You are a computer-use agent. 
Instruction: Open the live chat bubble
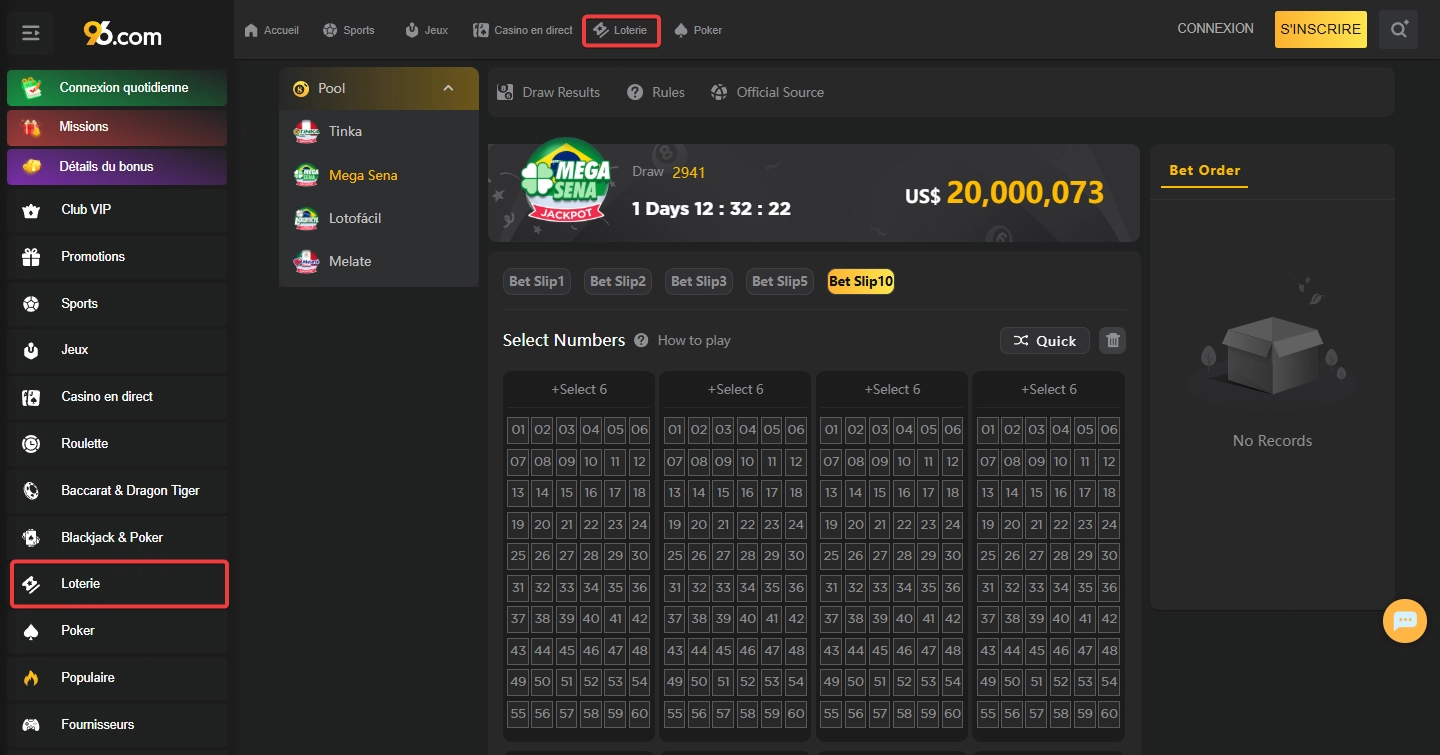(1405, 621)
